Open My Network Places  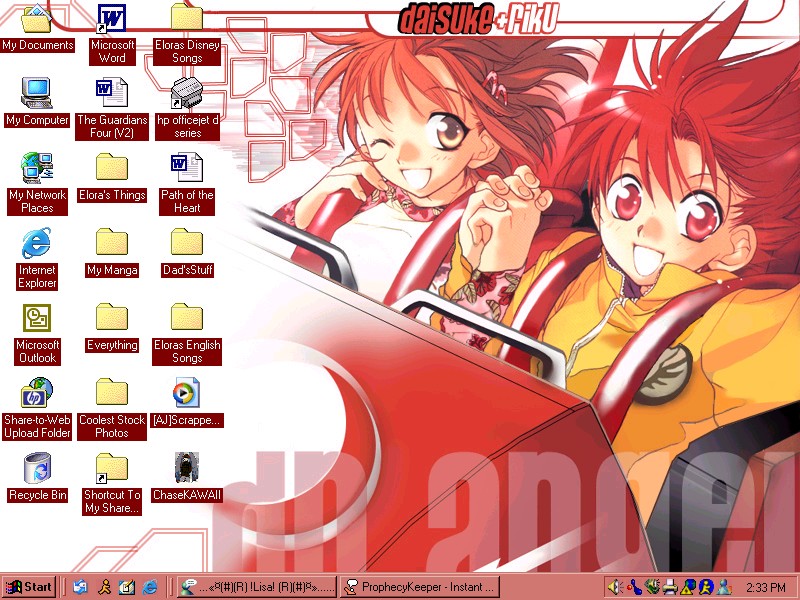tap(37, 168)
